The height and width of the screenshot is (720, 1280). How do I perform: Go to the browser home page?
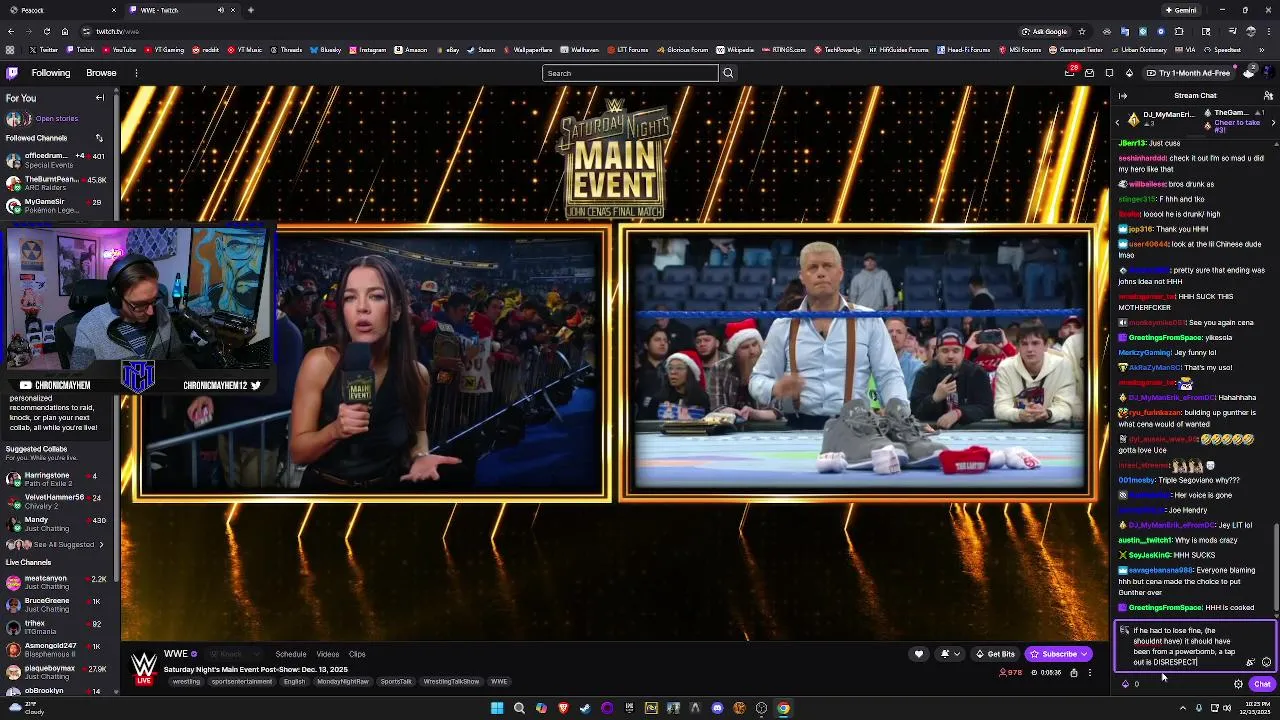click(65, 31)
